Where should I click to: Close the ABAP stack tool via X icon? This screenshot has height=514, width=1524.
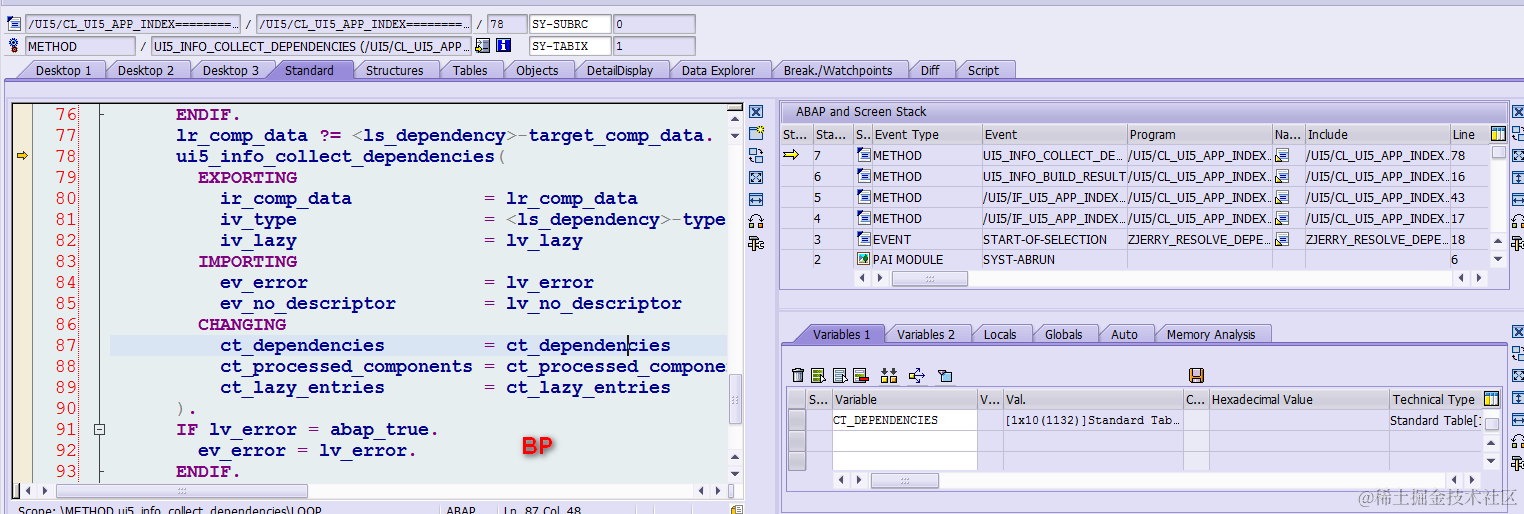coord(1518,112)
